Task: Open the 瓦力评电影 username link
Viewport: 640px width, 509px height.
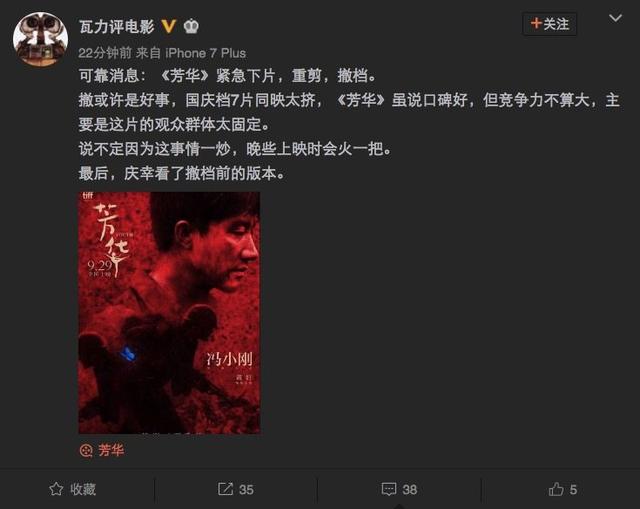Action: [x=116, y=27]
